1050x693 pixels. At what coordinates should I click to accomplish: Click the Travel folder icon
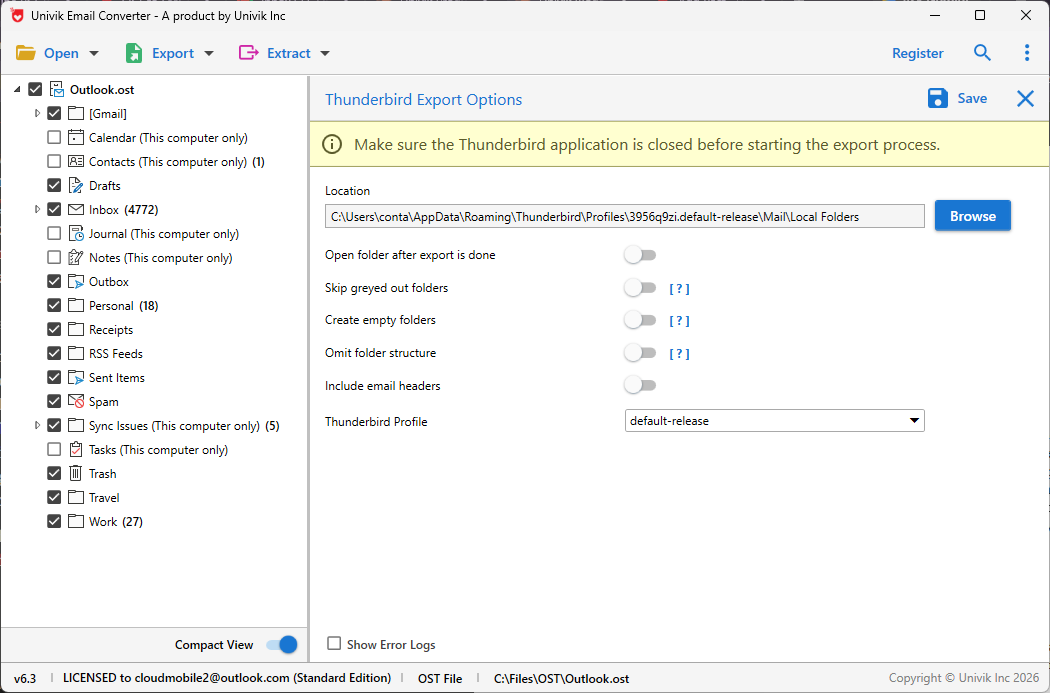76,497
